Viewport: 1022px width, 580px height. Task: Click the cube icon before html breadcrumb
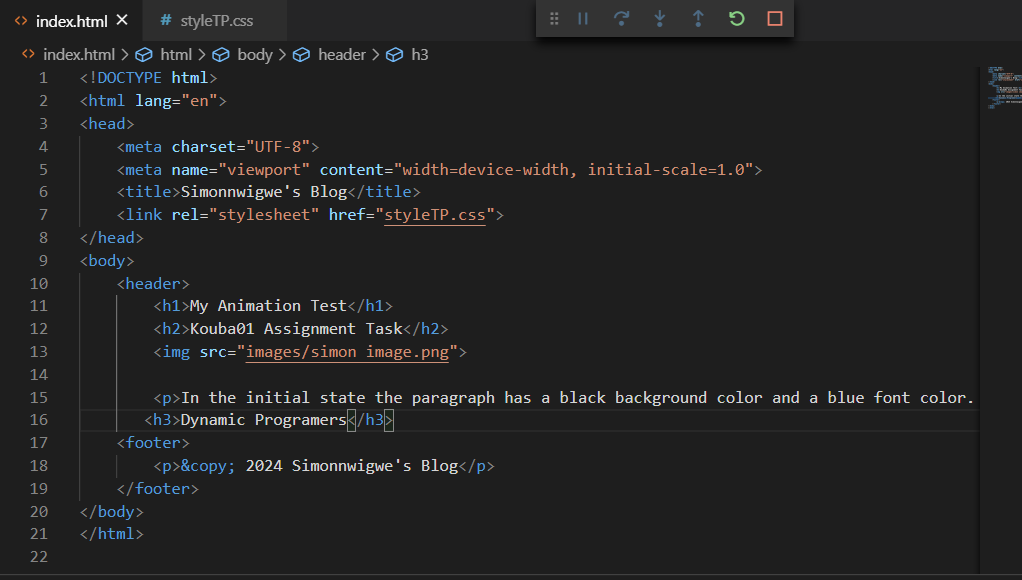pos(143,55)
